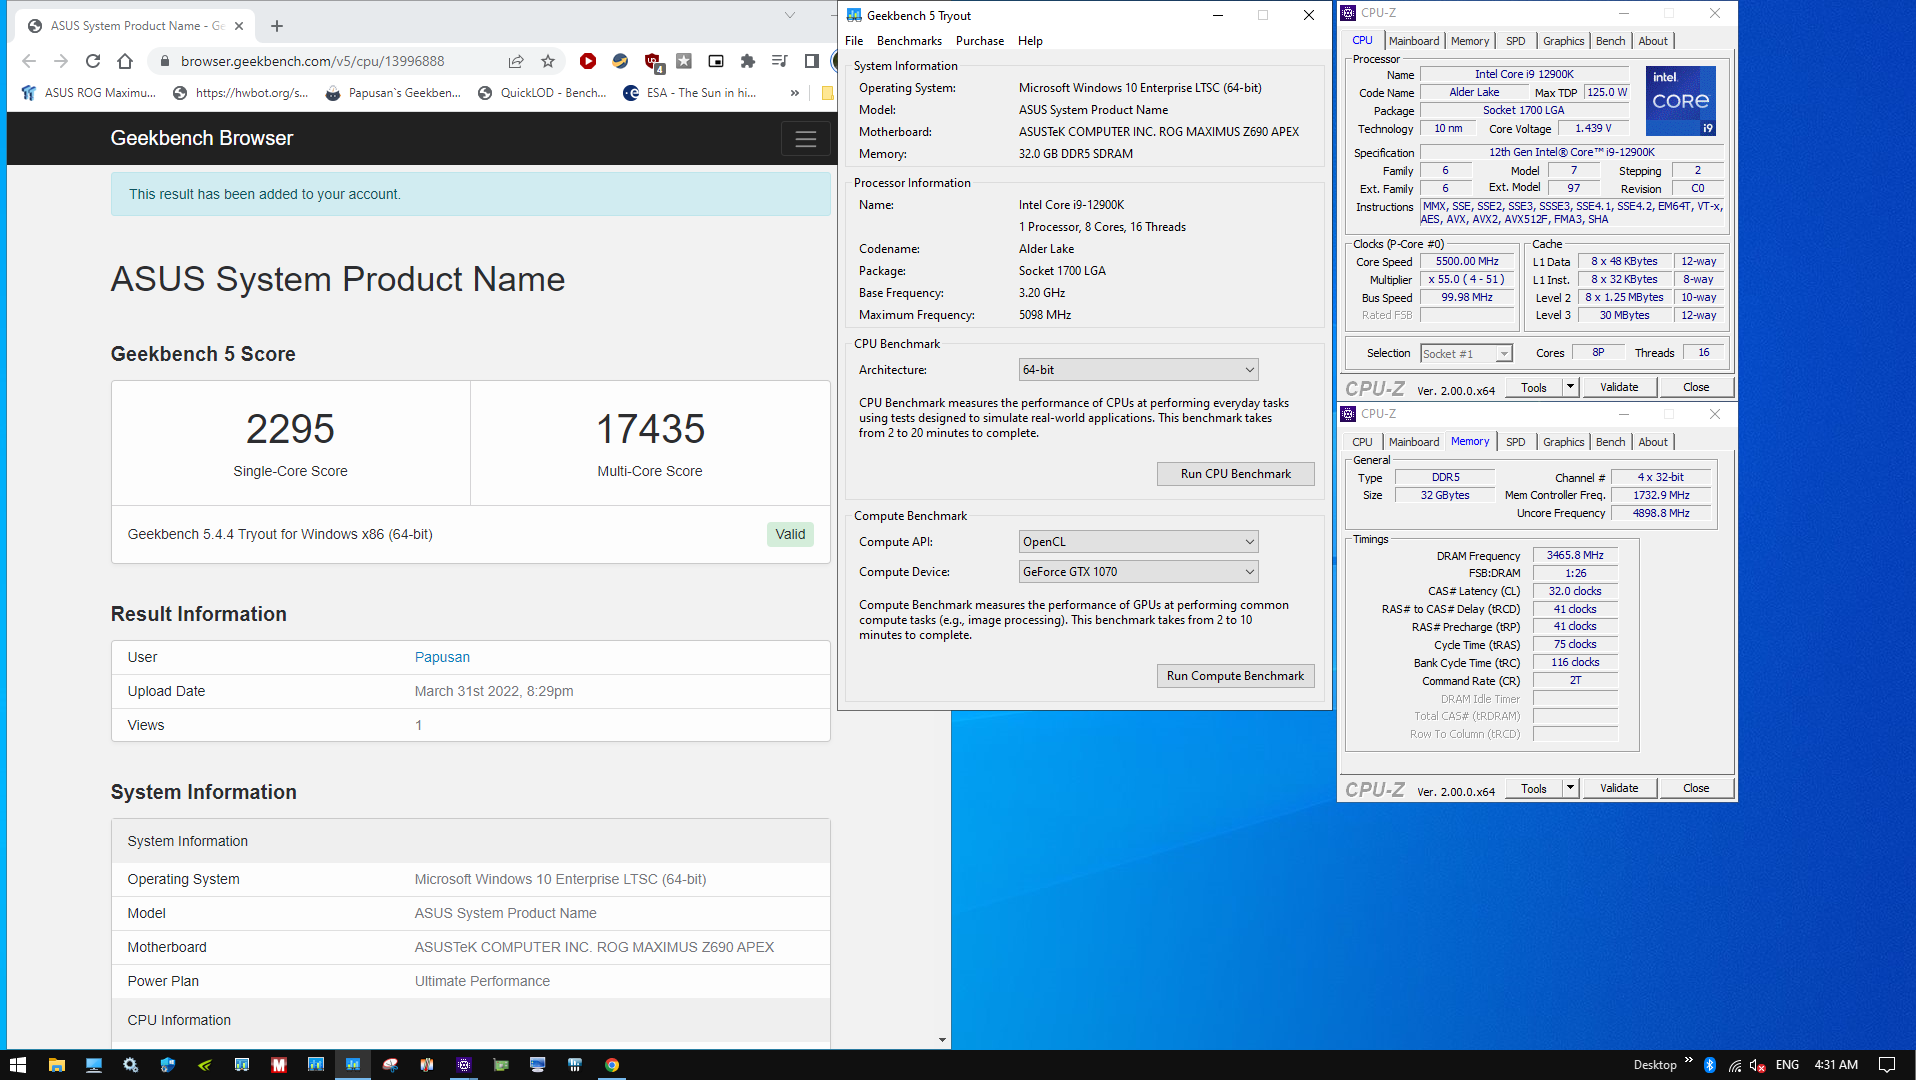The image size is (1916, 1080).
Task: Click Close button in lower CPU-Z window
Action: (1696, 788)
